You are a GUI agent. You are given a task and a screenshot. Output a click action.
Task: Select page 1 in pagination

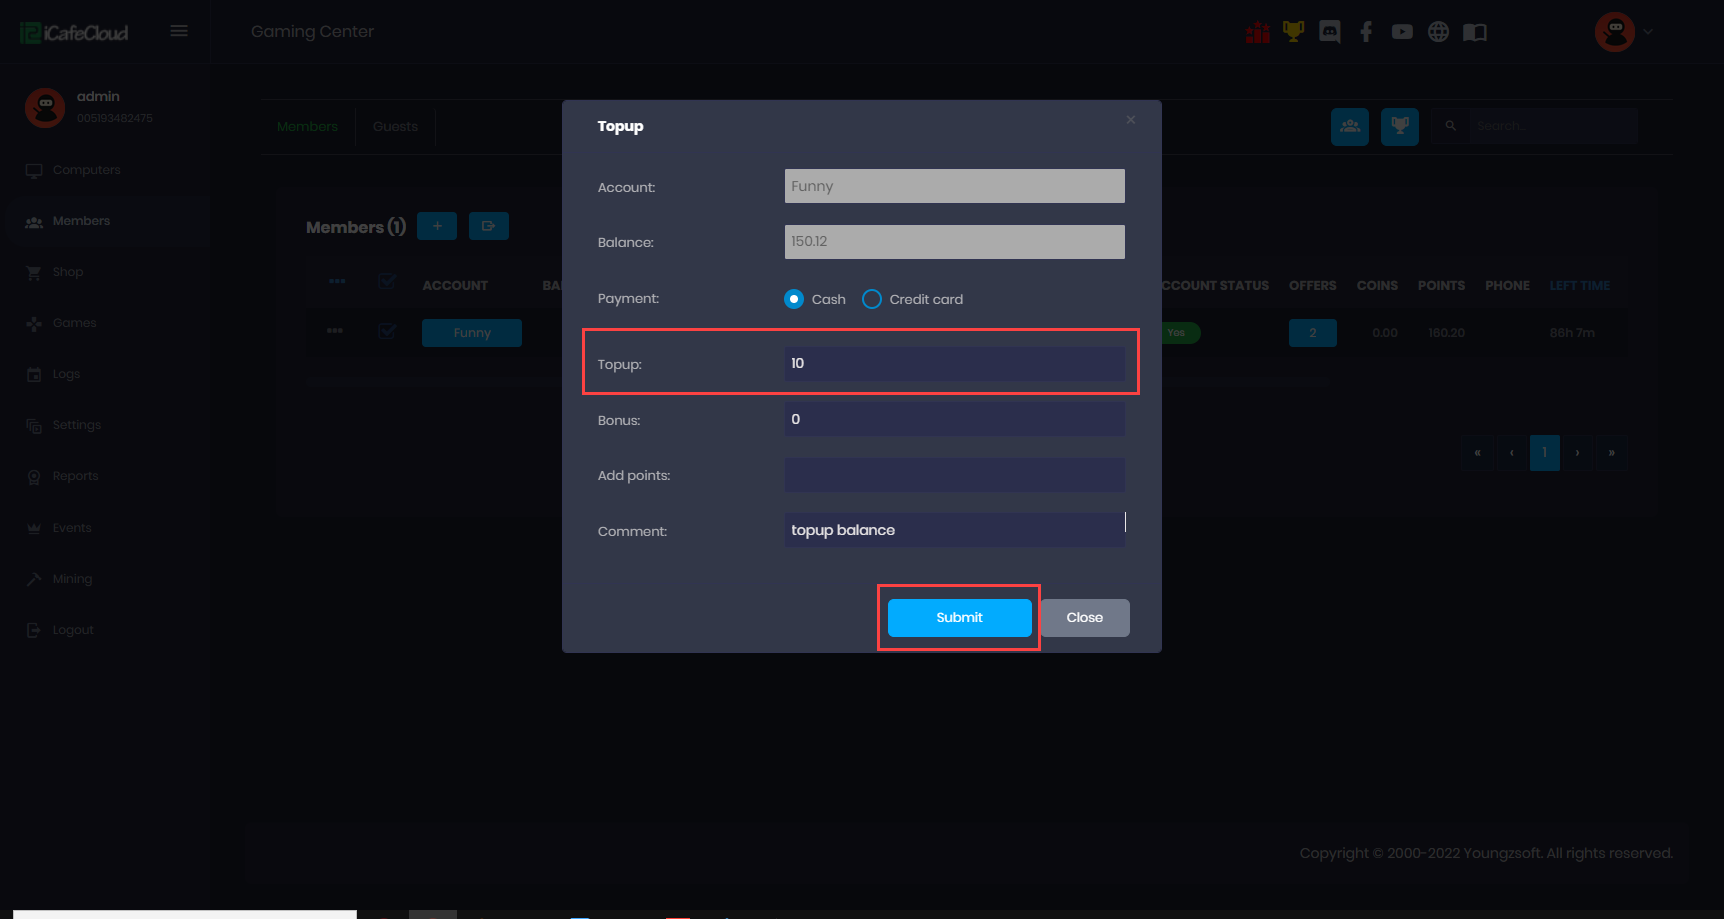coord(1545,453)
